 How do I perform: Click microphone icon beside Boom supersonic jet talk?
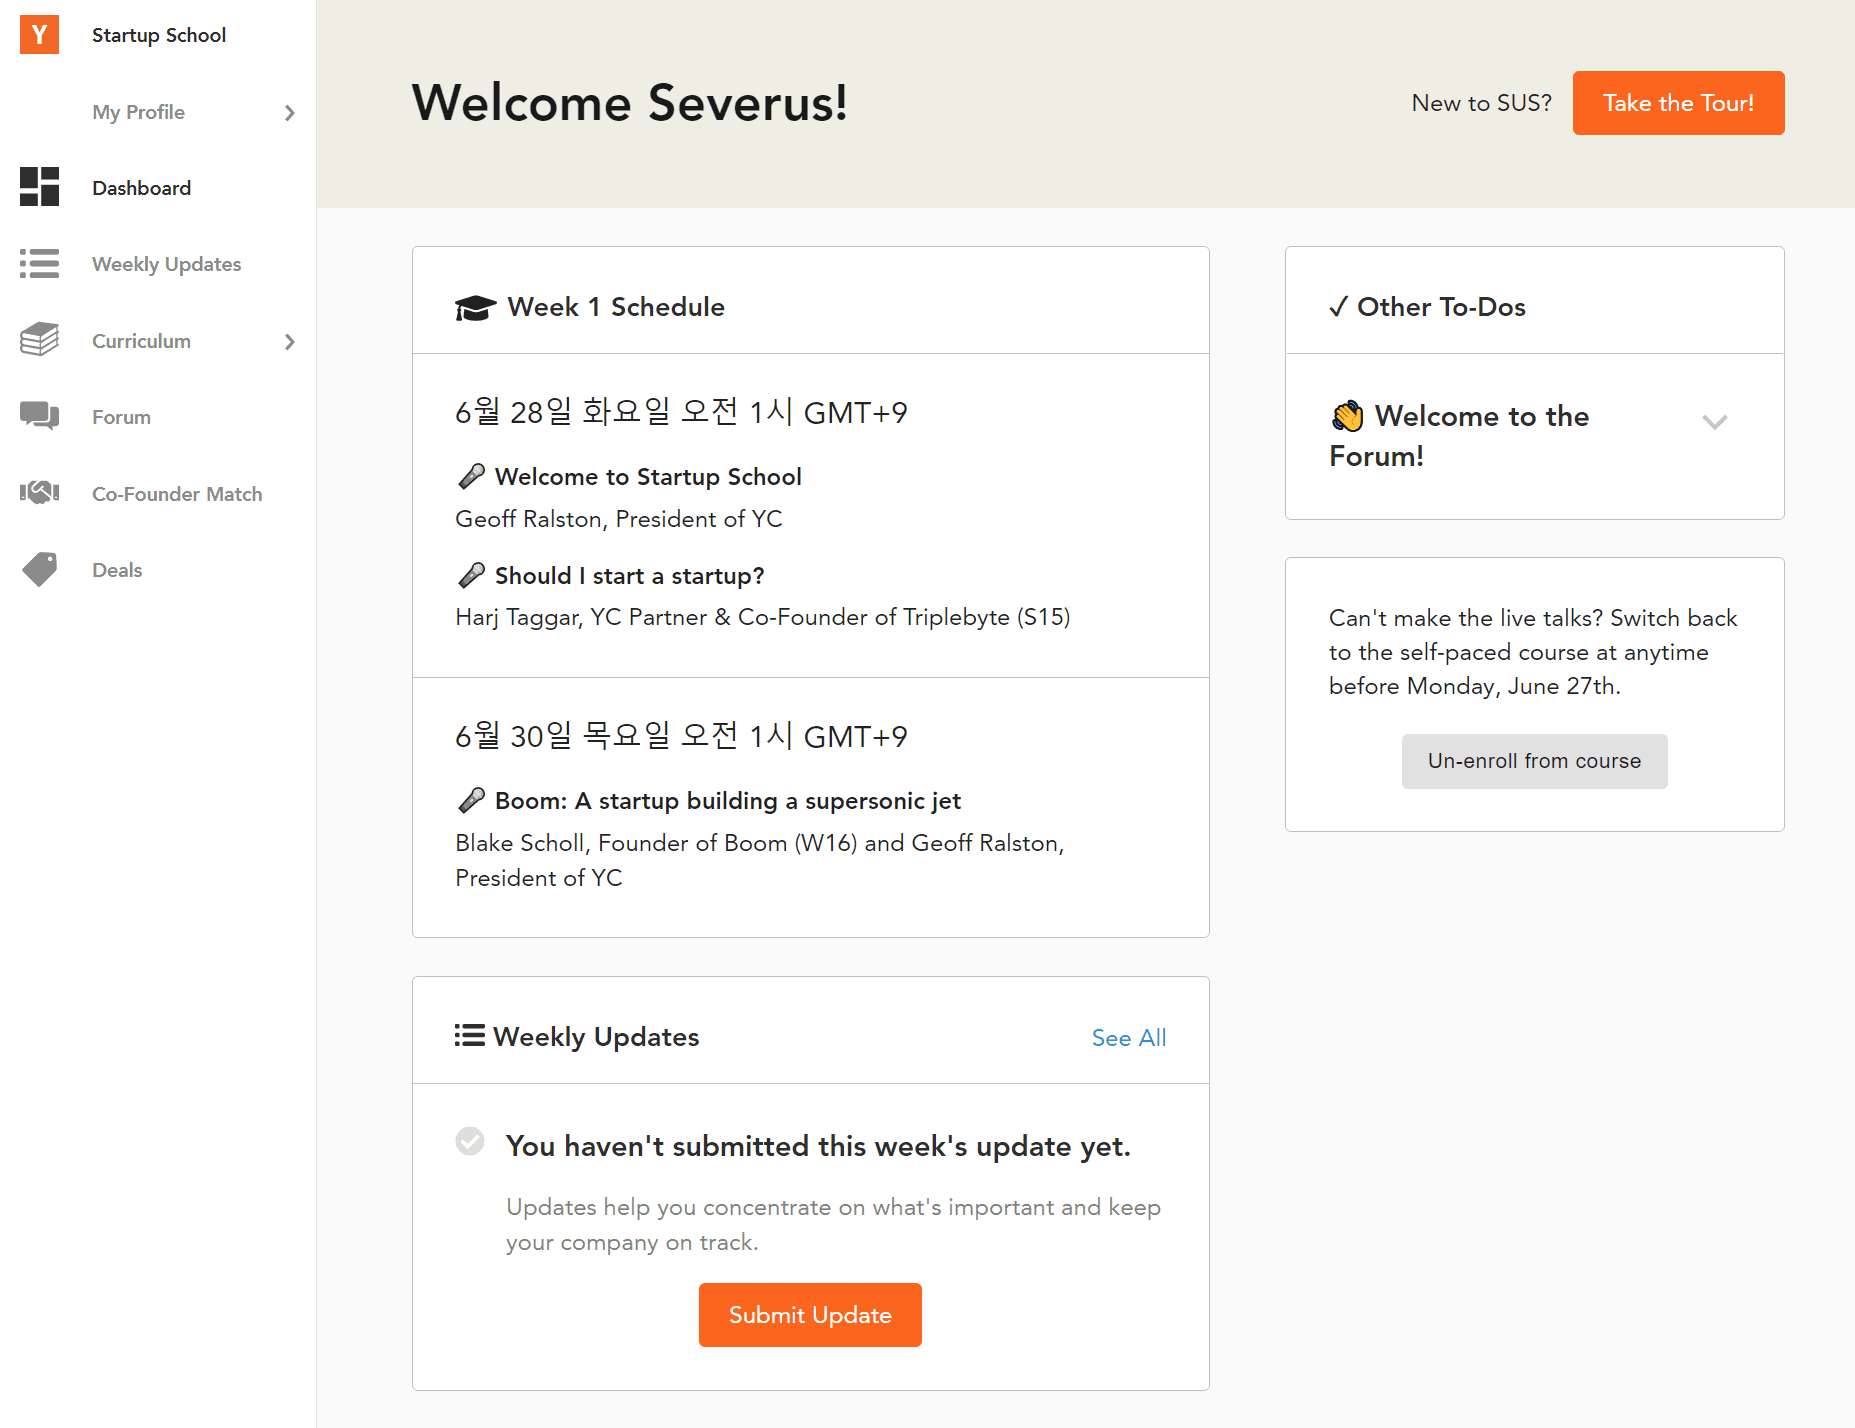coord(471,801)
